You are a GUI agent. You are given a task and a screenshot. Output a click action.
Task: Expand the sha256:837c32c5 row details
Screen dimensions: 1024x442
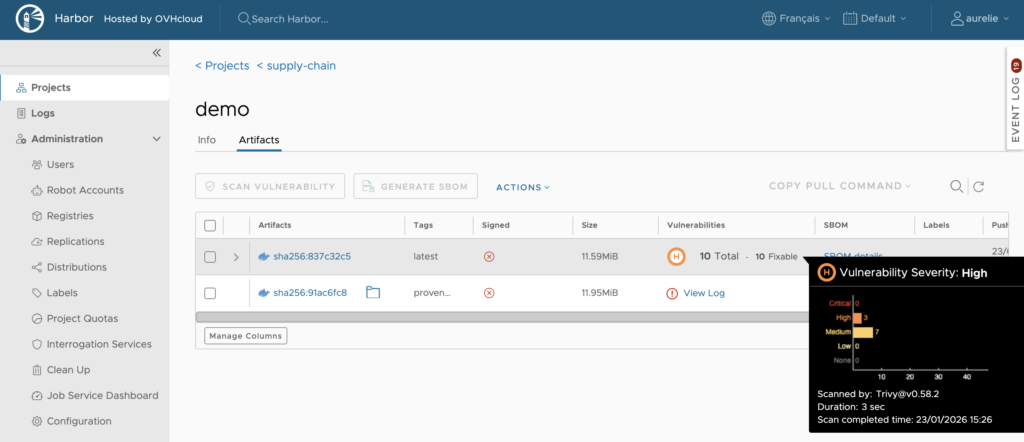click(x=236, y=257)
